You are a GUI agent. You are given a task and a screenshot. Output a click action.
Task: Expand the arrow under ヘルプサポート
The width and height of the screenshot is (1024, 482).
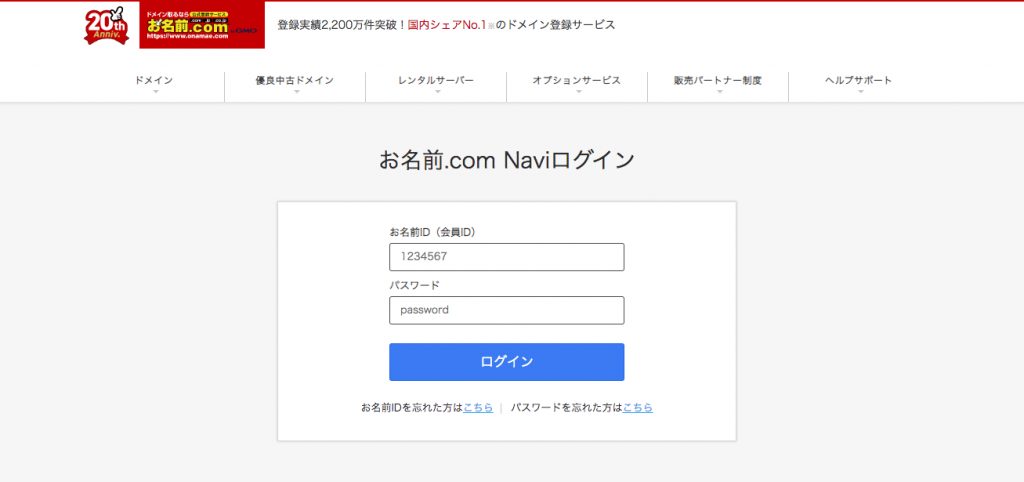coord(858,92)
